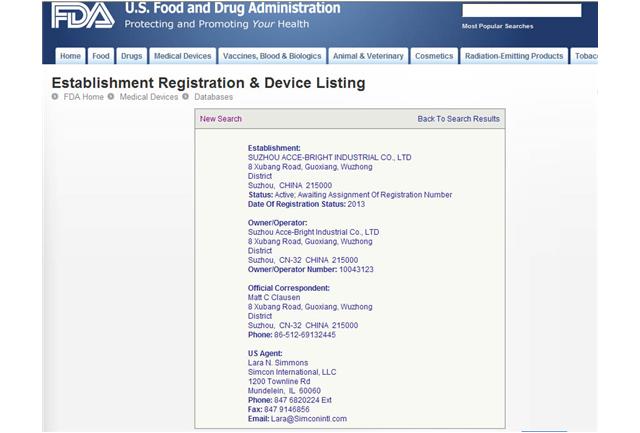Image resolution: width=640 pixels, height=433 pixels.
Task: Open the Animal & Veterinary tab
Action: click(x=368, y=56)
